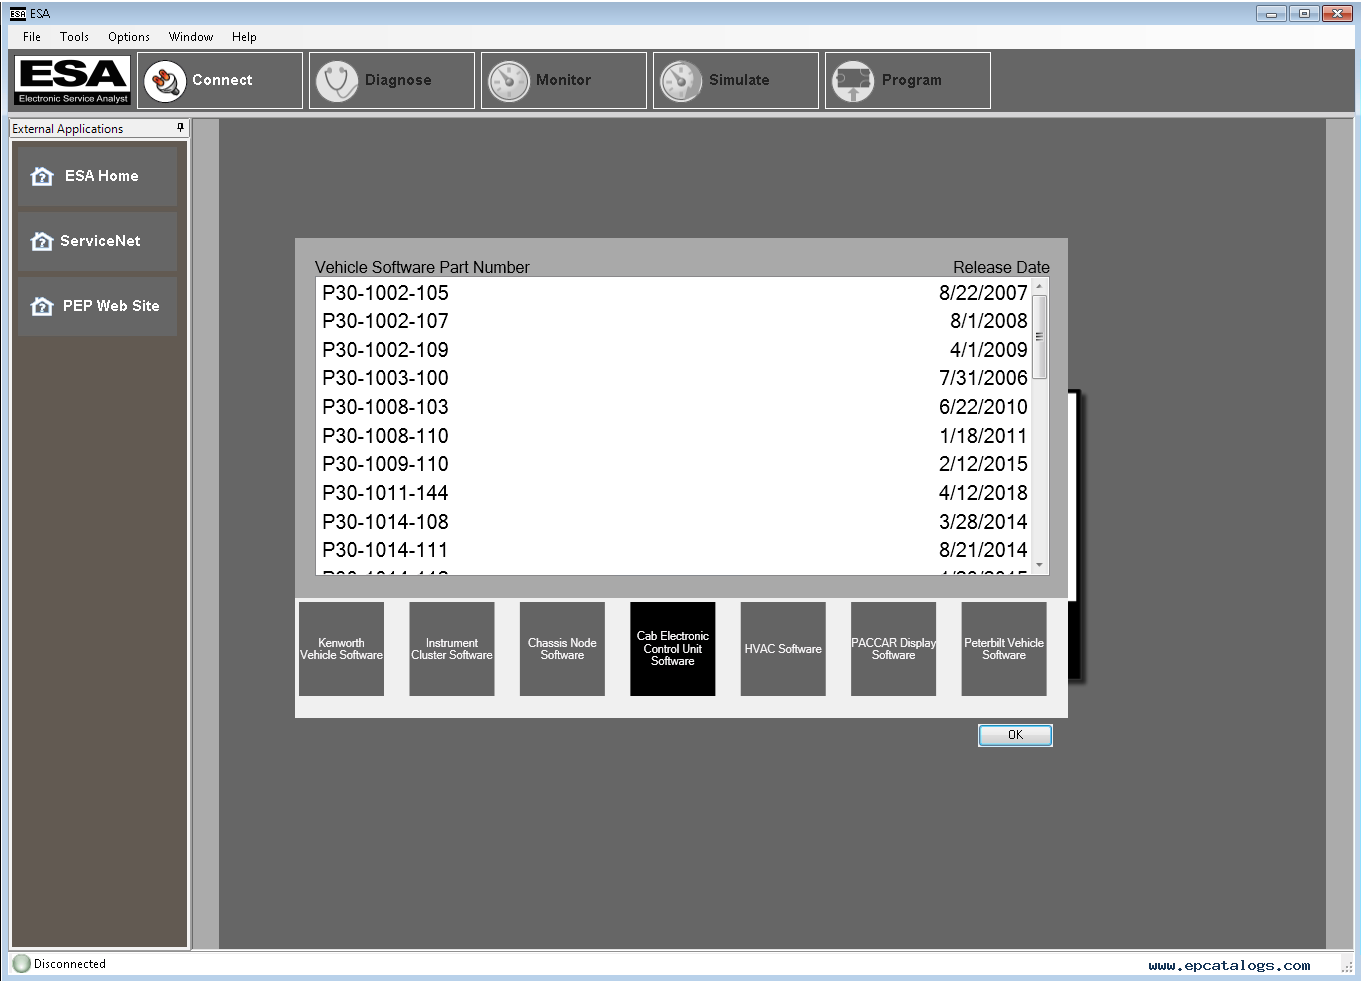1361x982 pixels.
Task: Click the Disconnected status text
Action: click(x=70, y=964)
